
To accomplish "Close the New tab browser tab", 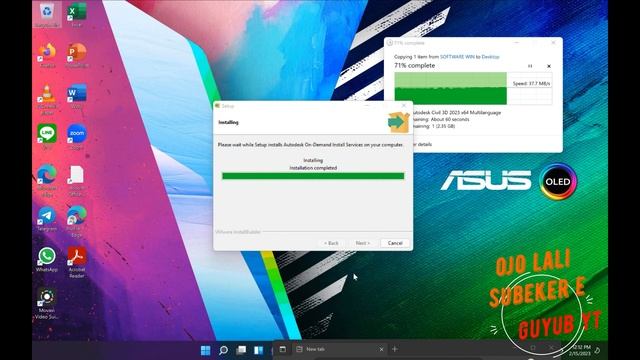I will click(x=381, y=349).
